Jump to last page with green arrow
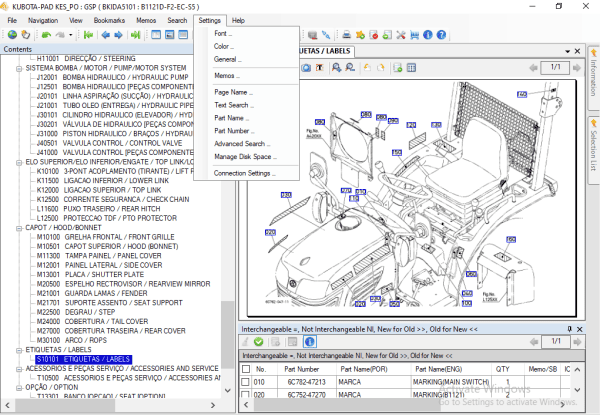The image size is (600, 415). tap(135, 35)
